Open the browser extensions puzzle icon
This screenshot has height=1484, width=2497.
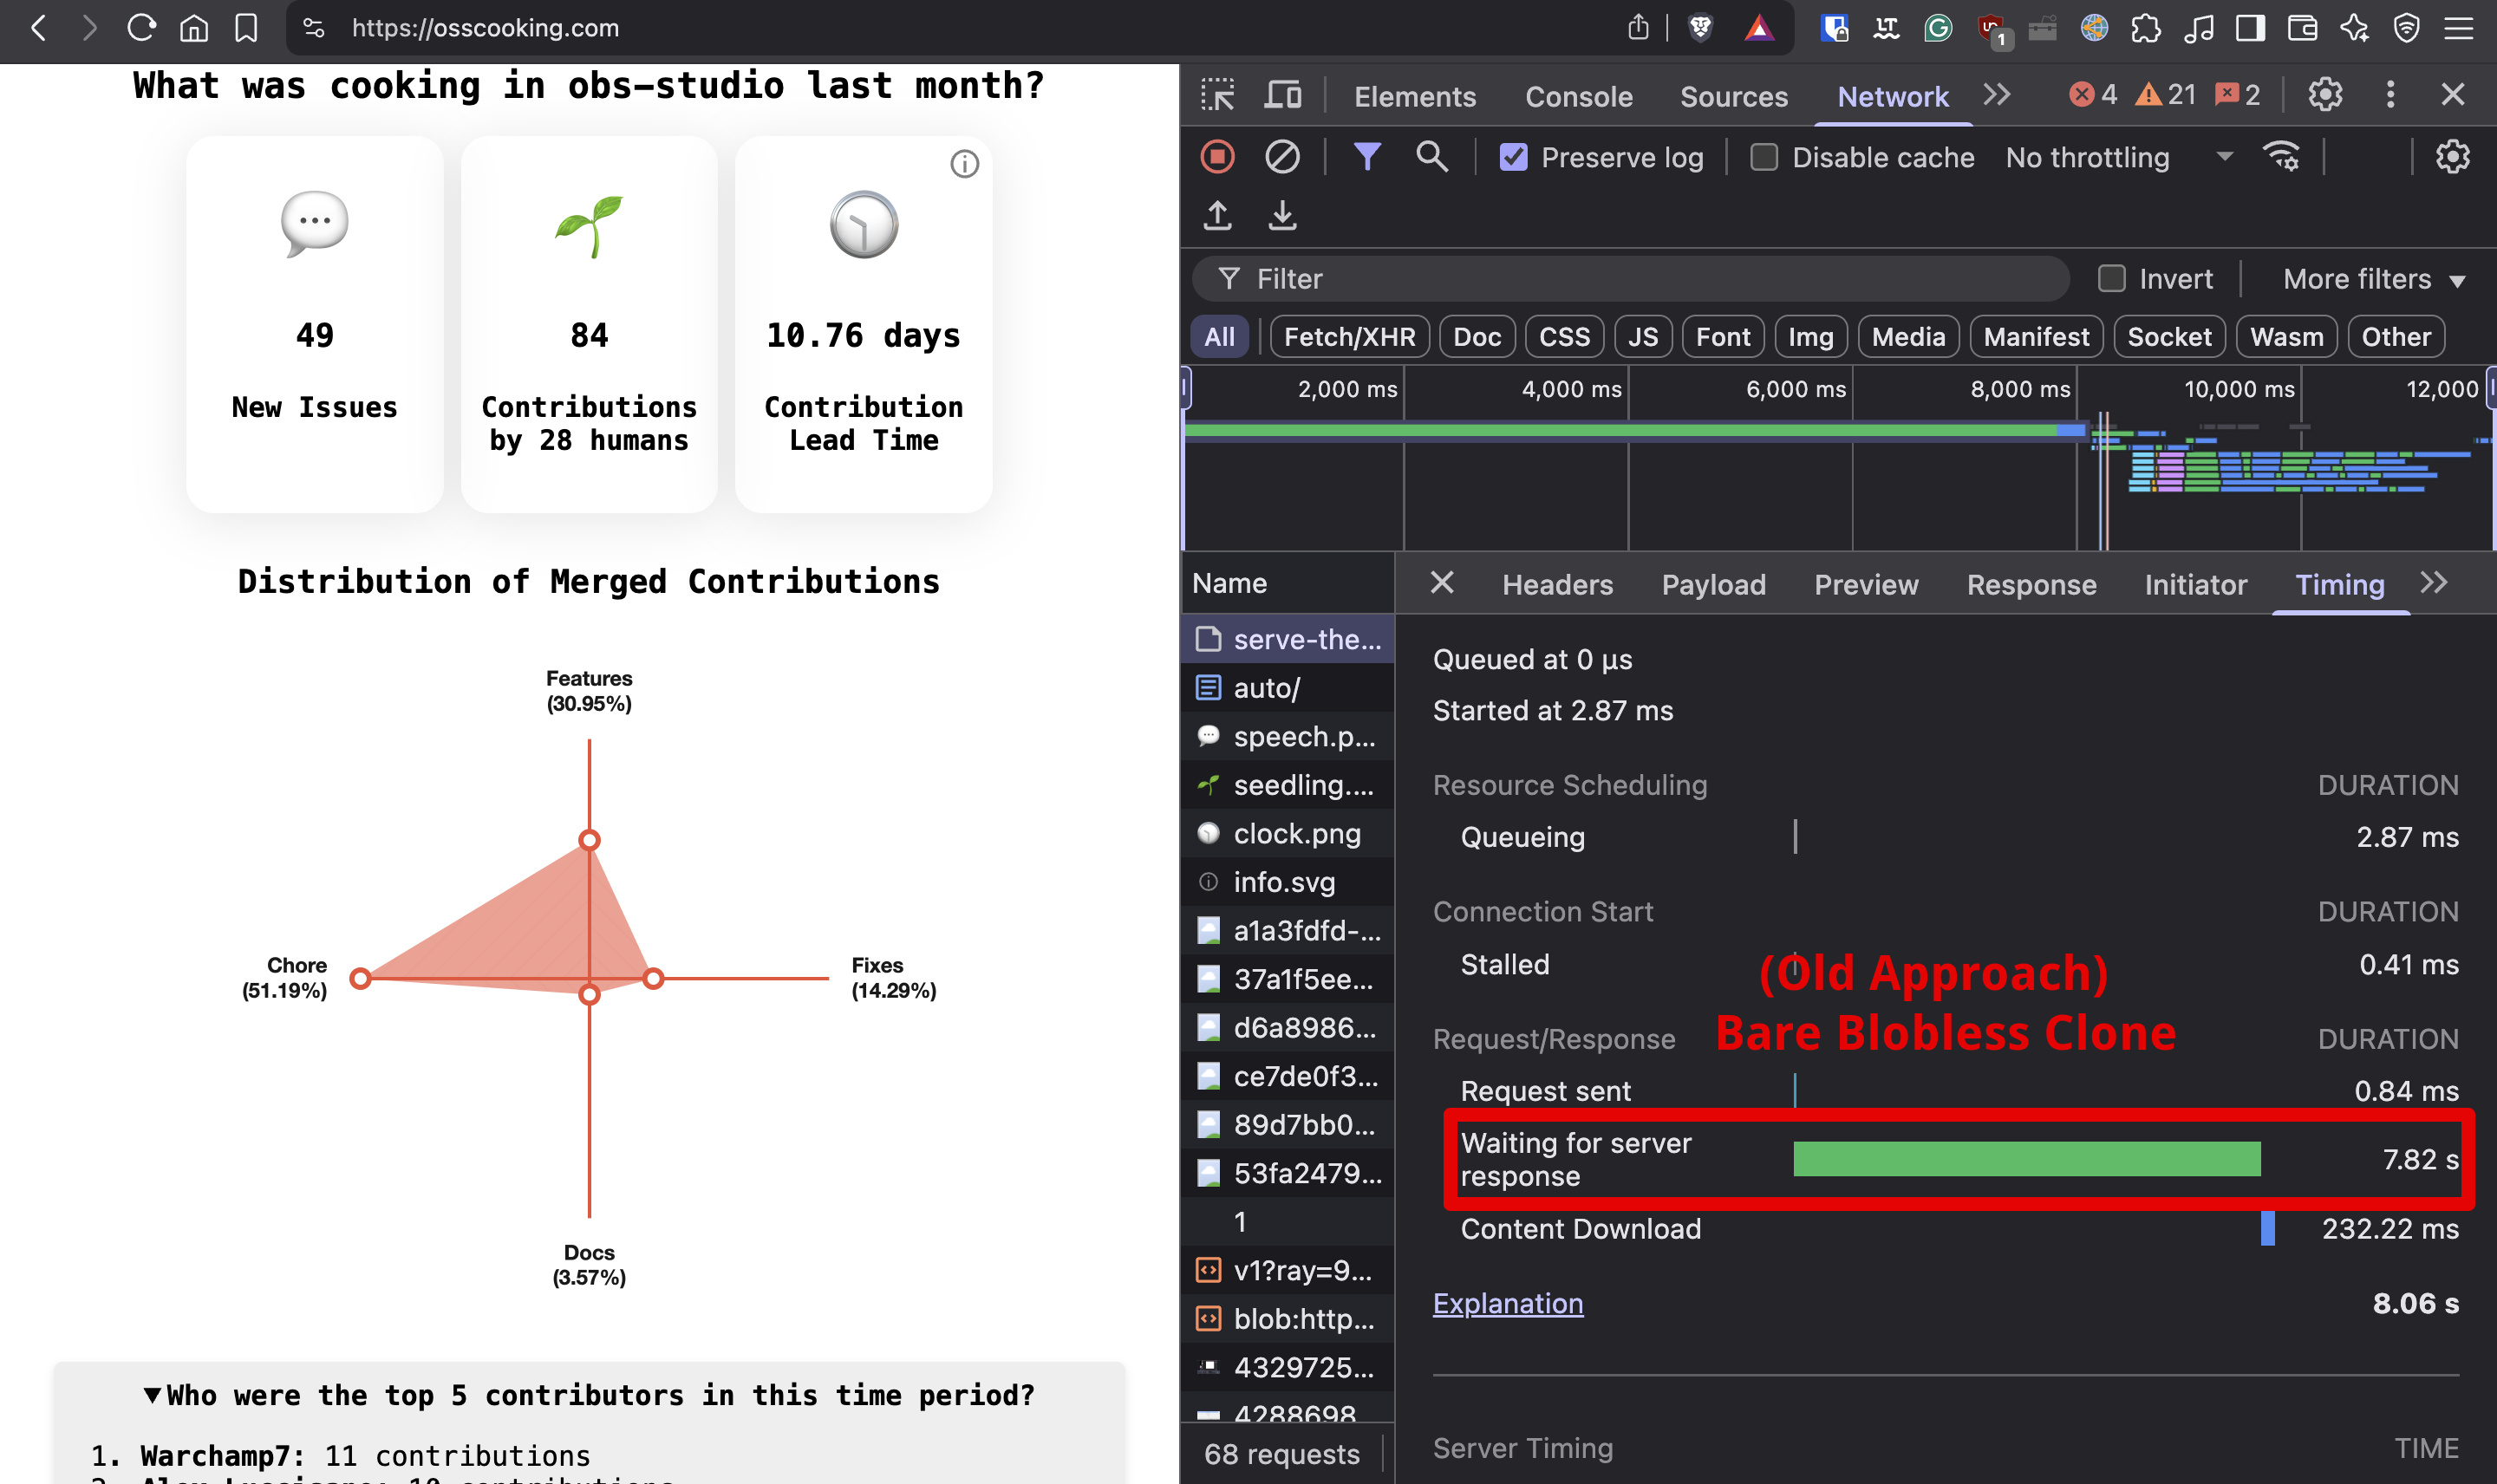tap(2145, 27)
